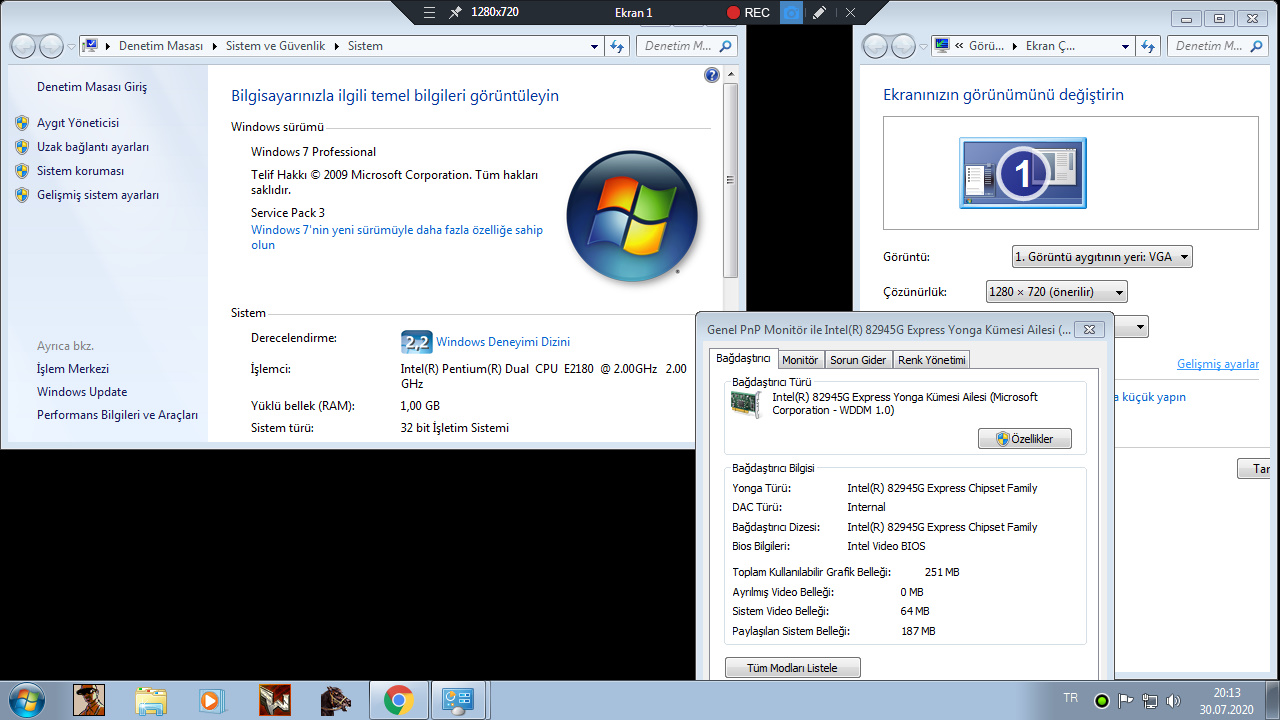Viewport: 1280px width, 720px height.
Task: Start recording with the REC button
Action: click(748, 12)
